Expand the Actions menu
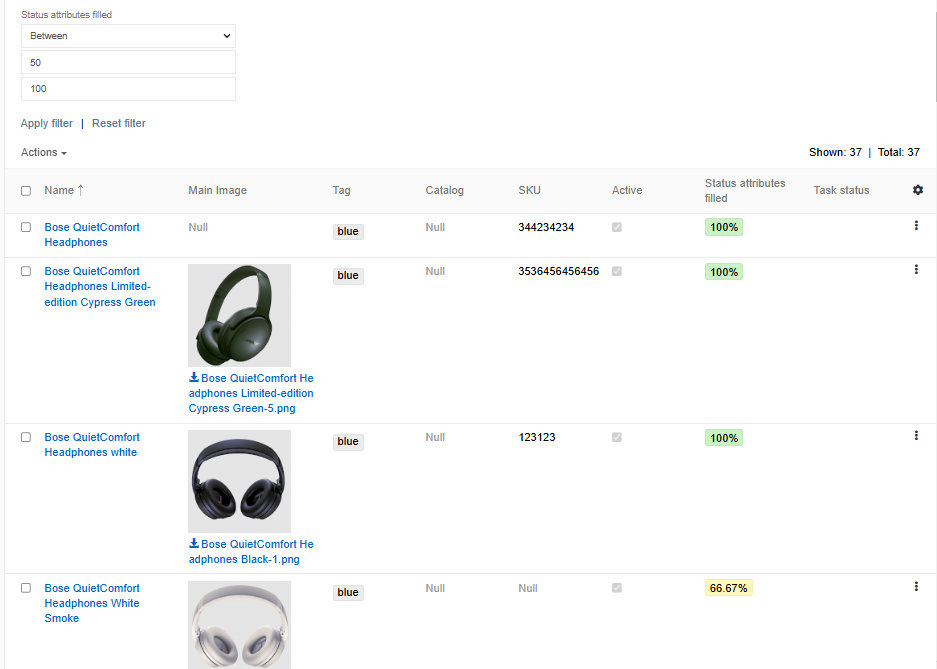Screen dimensions: 937x669 [x=42, y=152]
